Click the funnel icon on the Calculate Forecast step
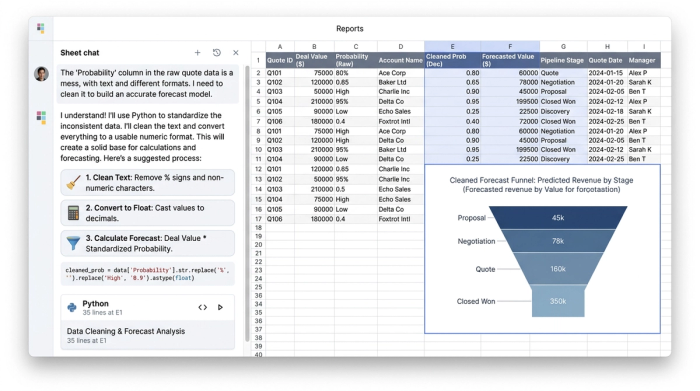The image size is (700, 391). tap(73, 243)
